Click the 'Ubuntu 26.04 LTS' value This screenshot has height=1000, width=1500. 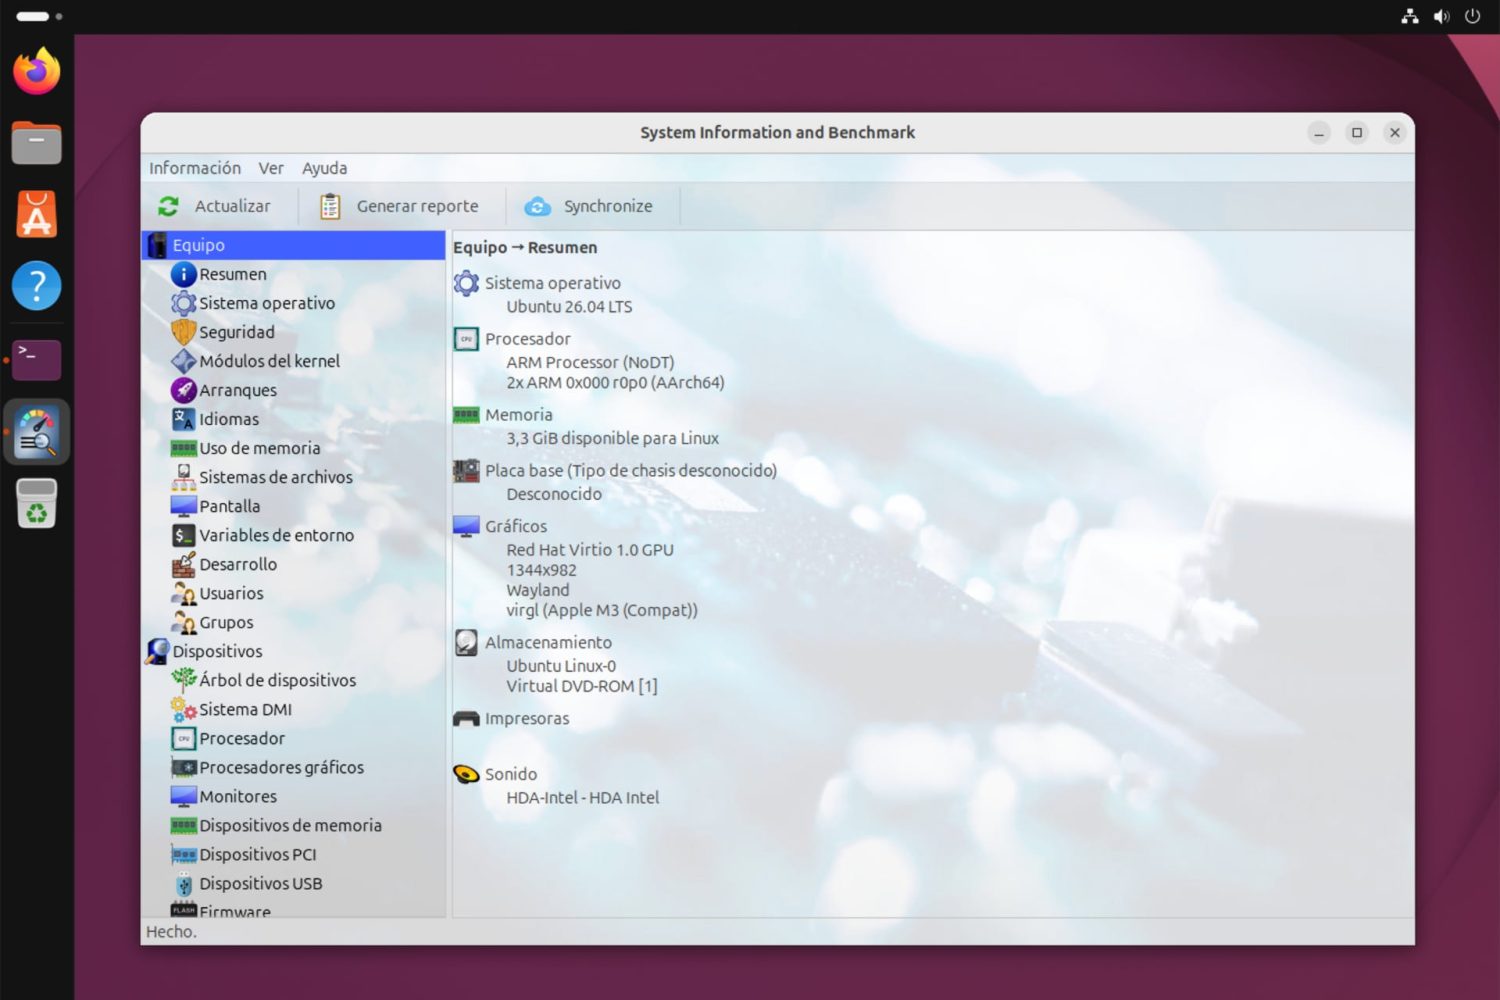[x=569, y=307]
